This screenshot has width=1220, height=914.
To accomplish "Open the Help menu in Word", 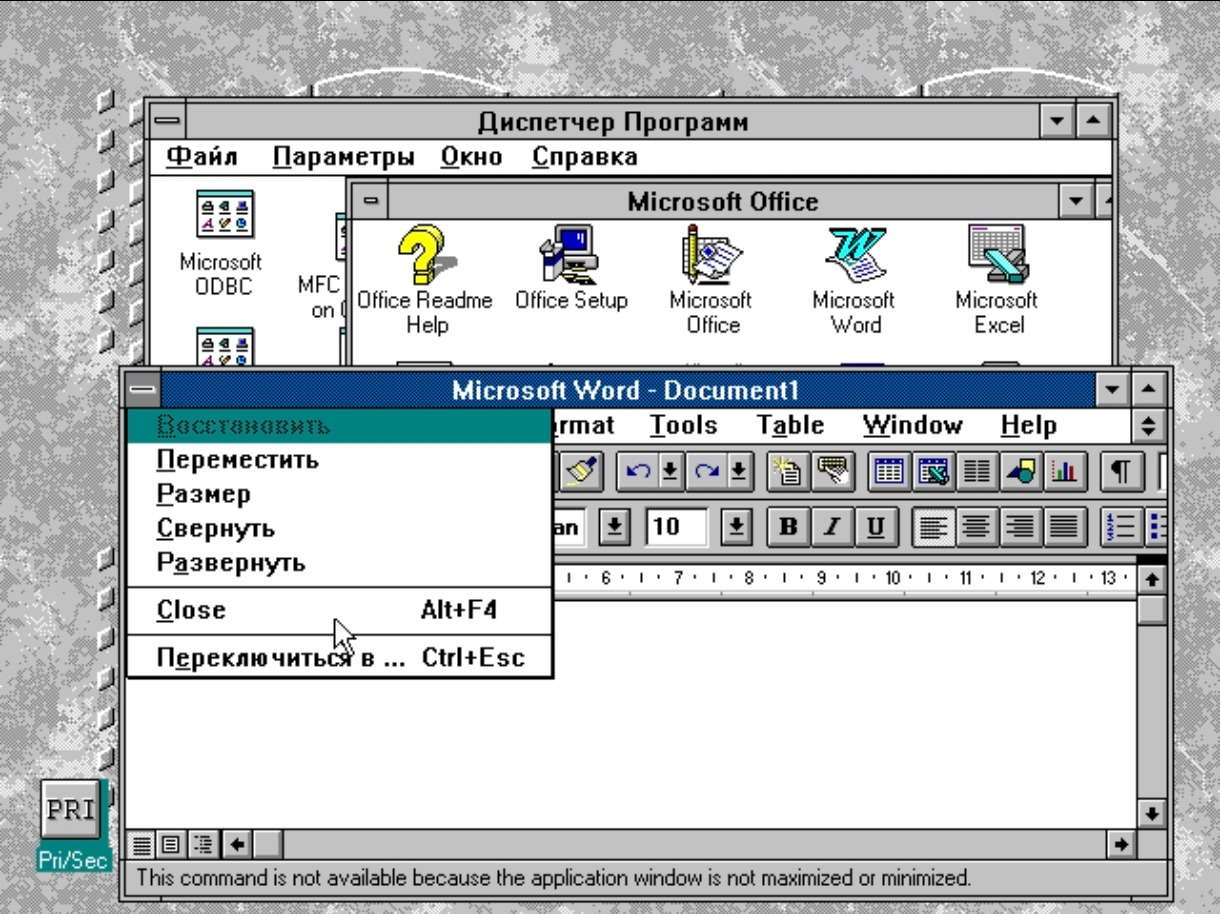I will [1029, 426].
